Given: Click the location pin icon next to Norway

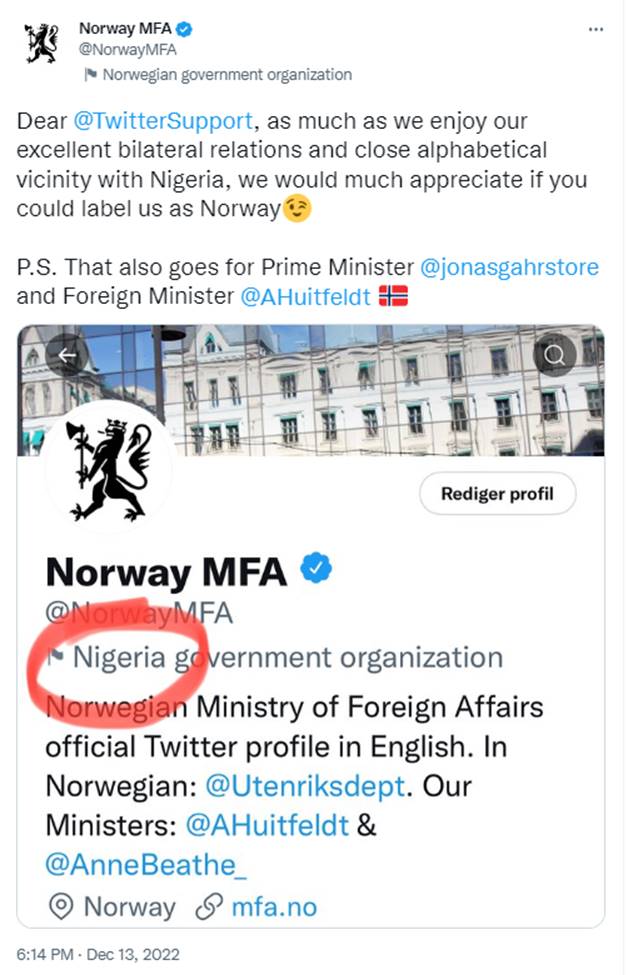Looking at the screenshot, I should click(62, 907).
